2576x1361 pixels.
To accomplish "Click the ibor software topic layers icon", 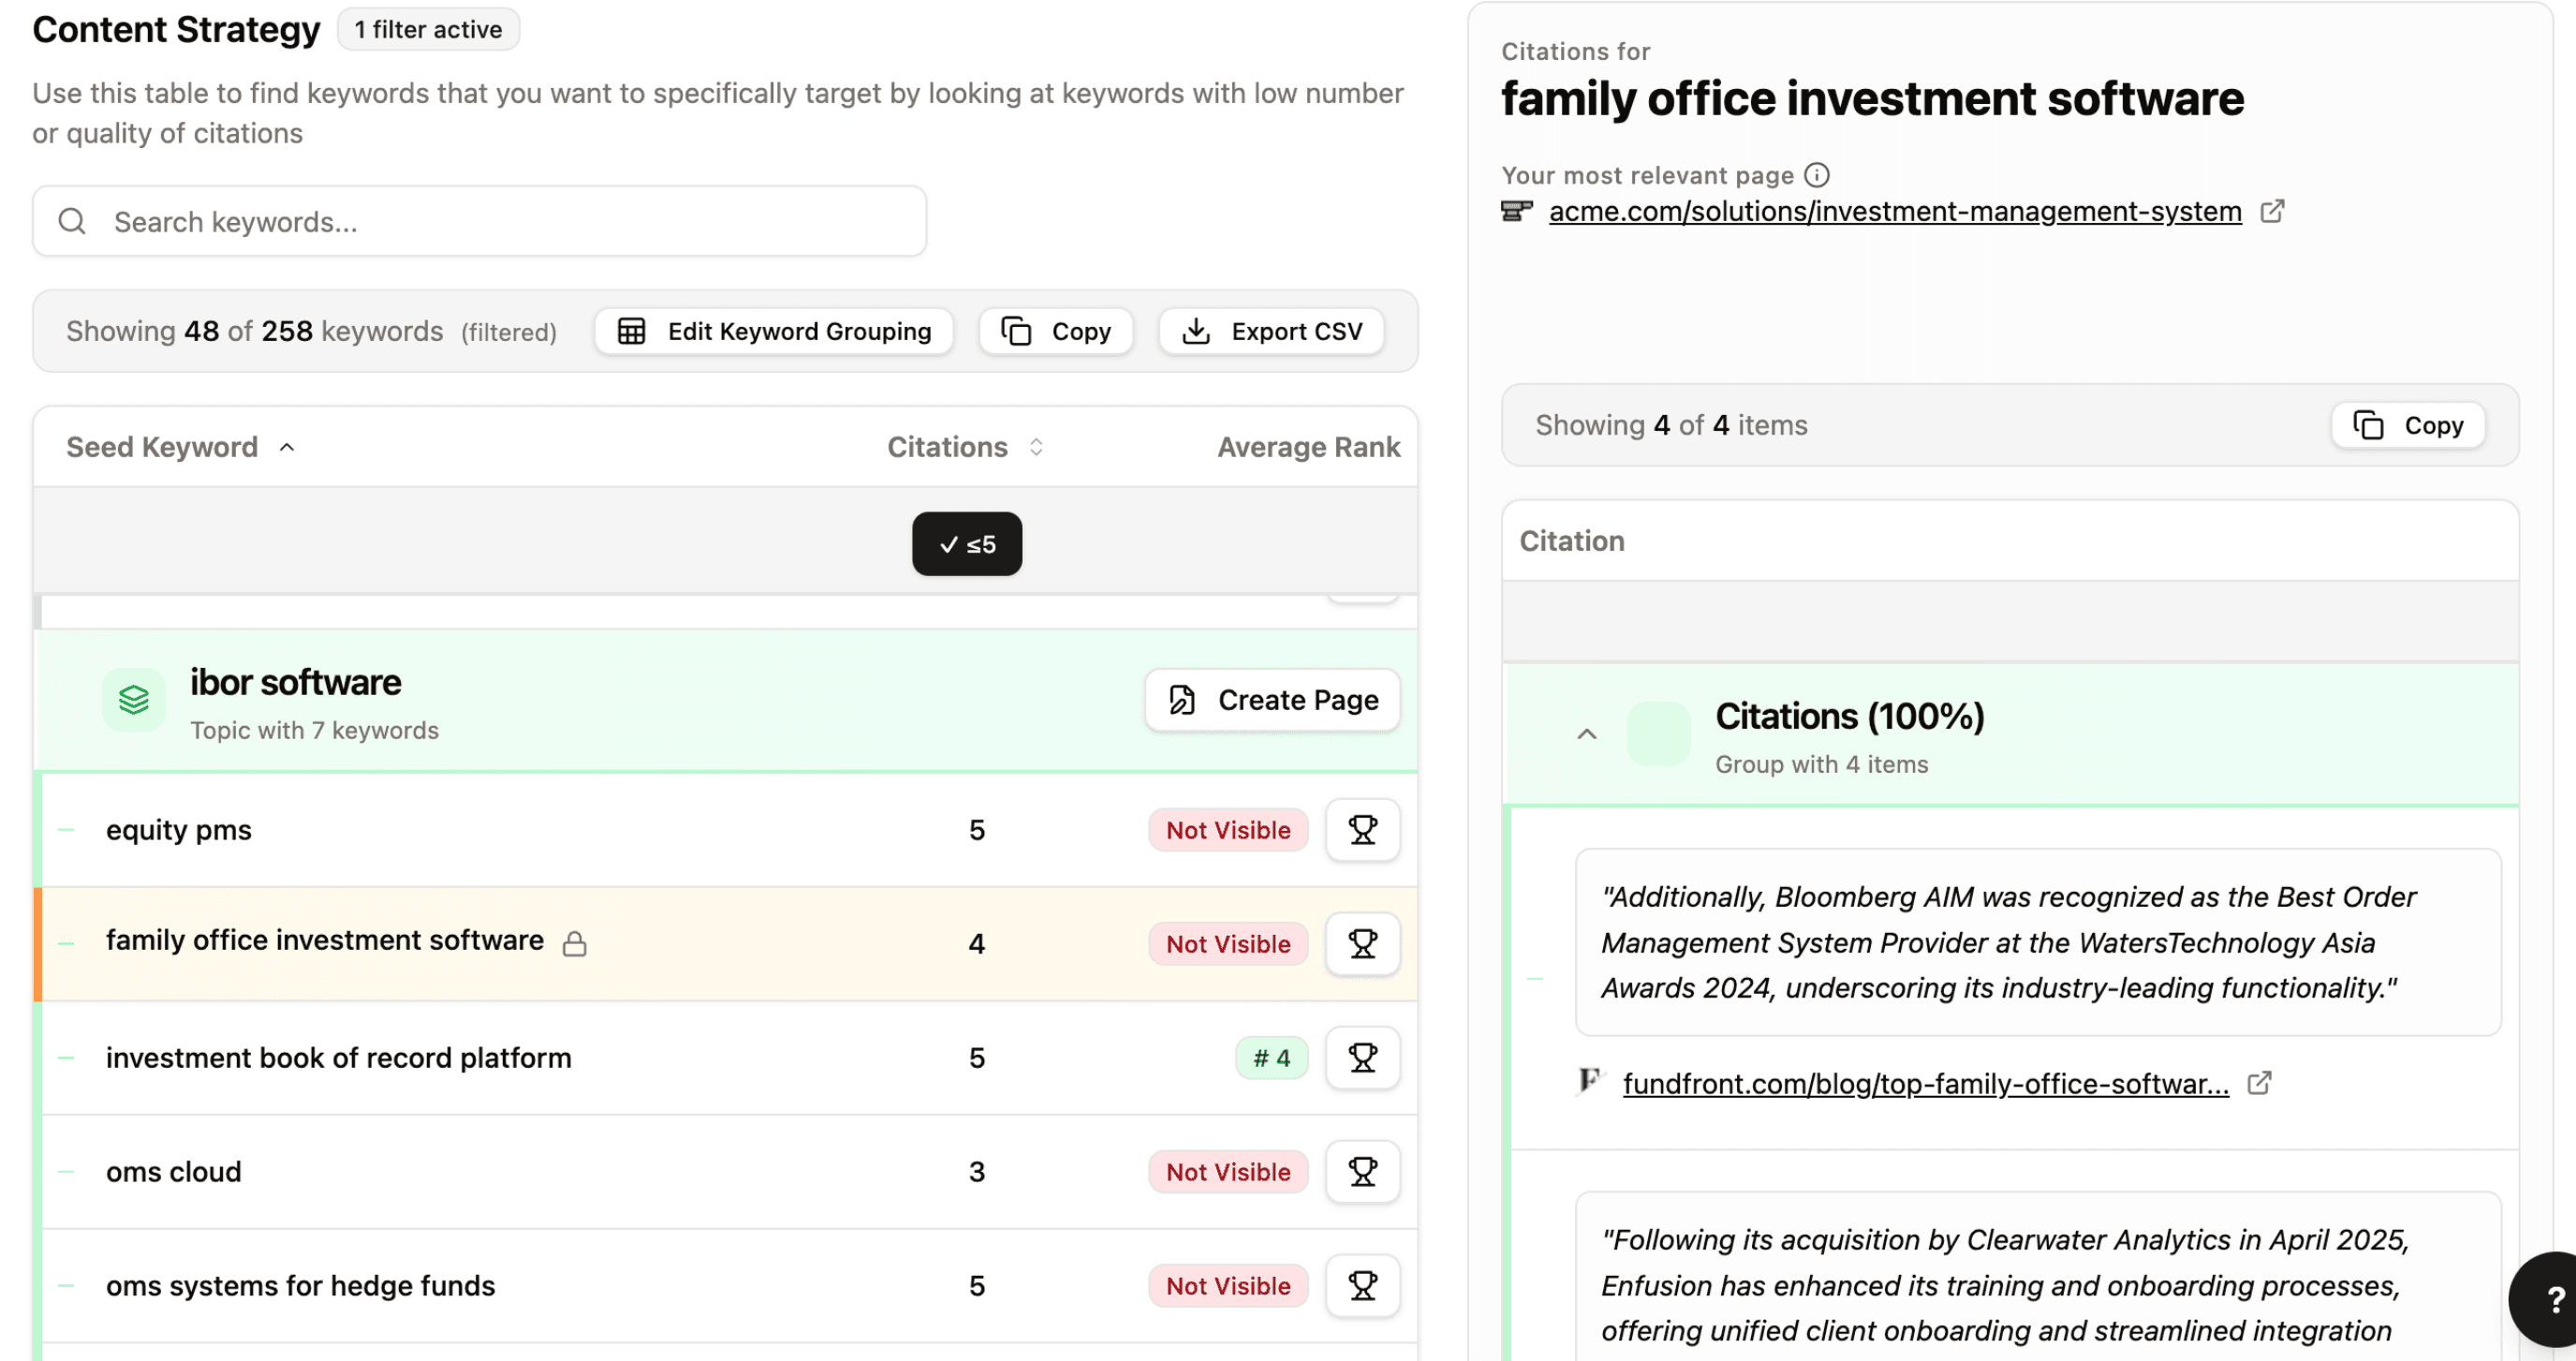I will 134,700.
